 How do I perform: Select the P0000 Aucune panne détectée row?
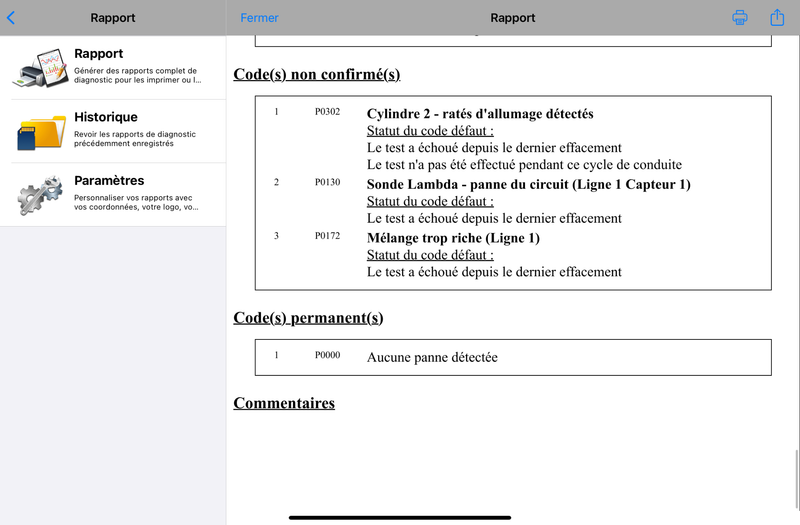tap(513, 357)
